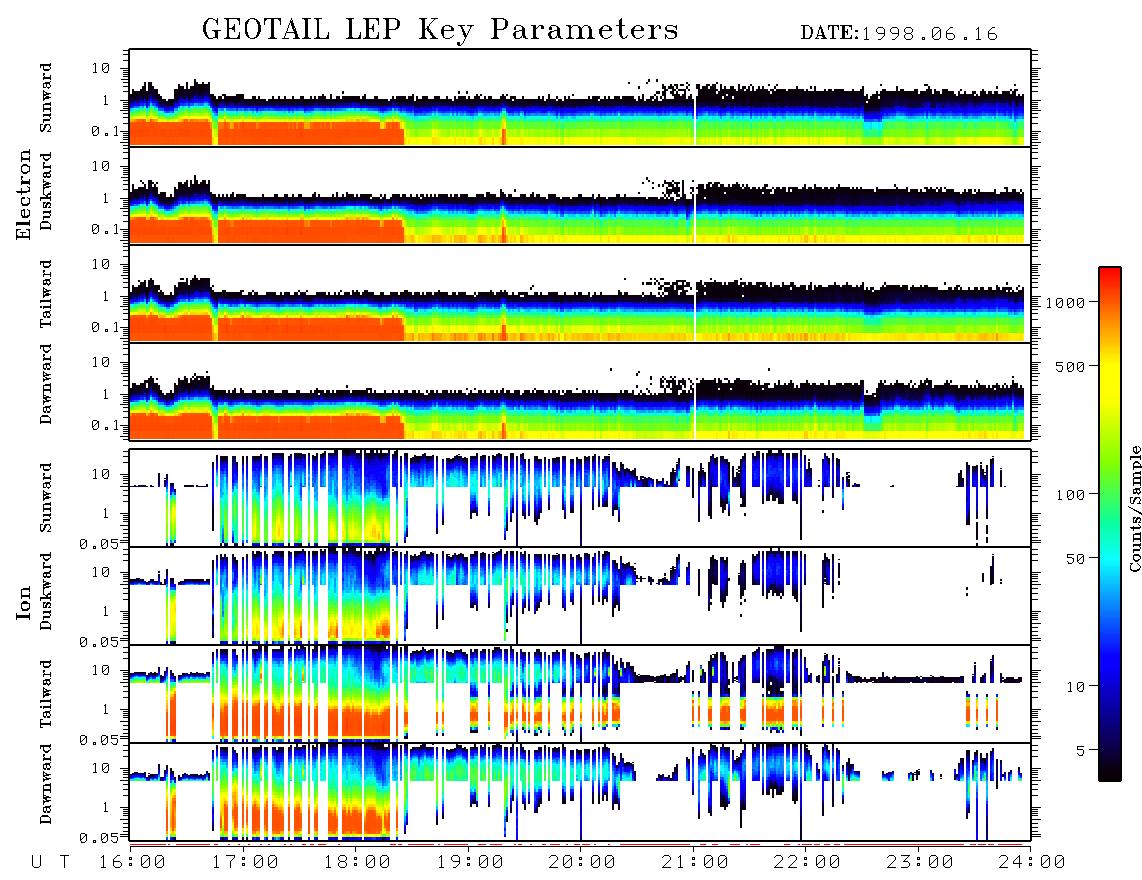The image size is (1142, 880).
Task: Click the Ion Dawnward spectrogram panel
Action: coord(580,792)
